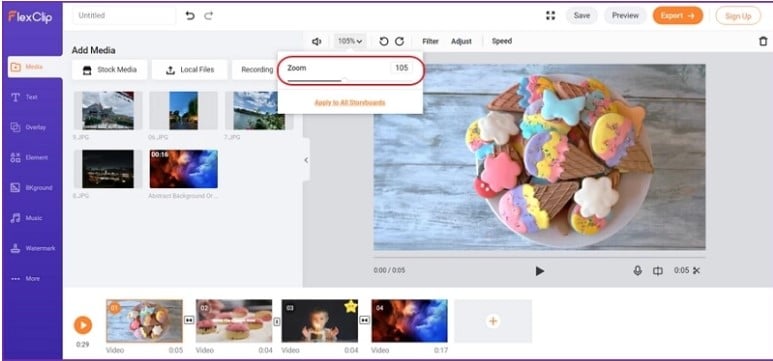
Task: Open the 105% zoom dropdown
Action: [350, 41]
